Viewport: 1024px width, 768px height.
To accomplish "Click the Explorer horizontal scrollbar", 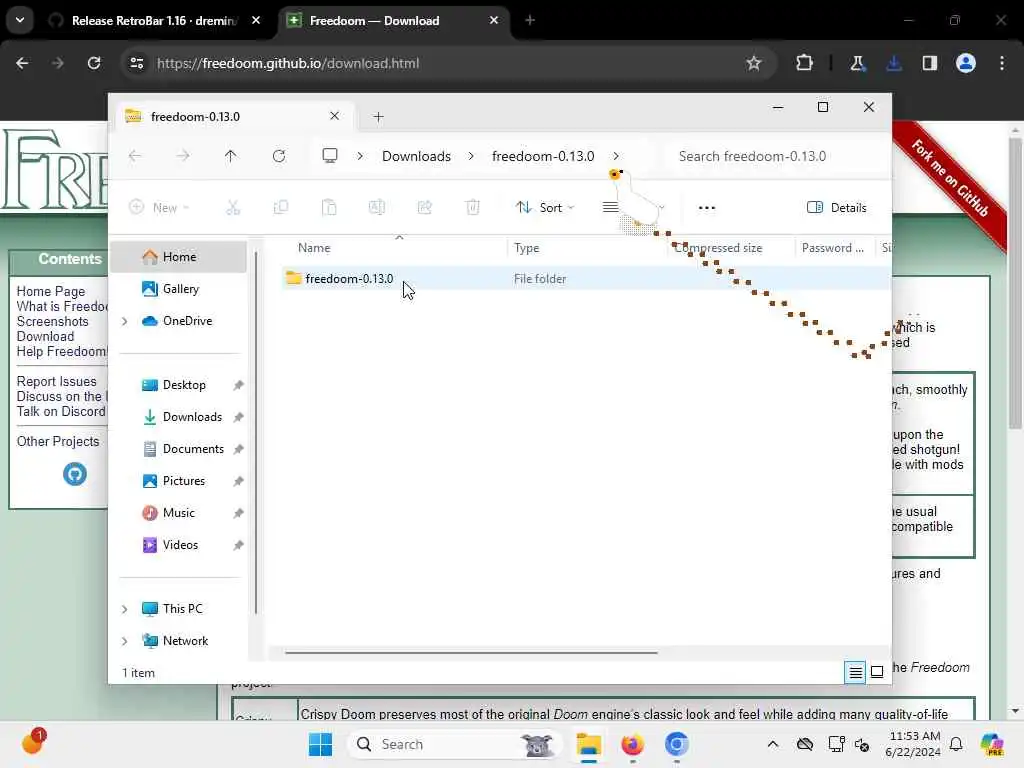I will 471,652.
